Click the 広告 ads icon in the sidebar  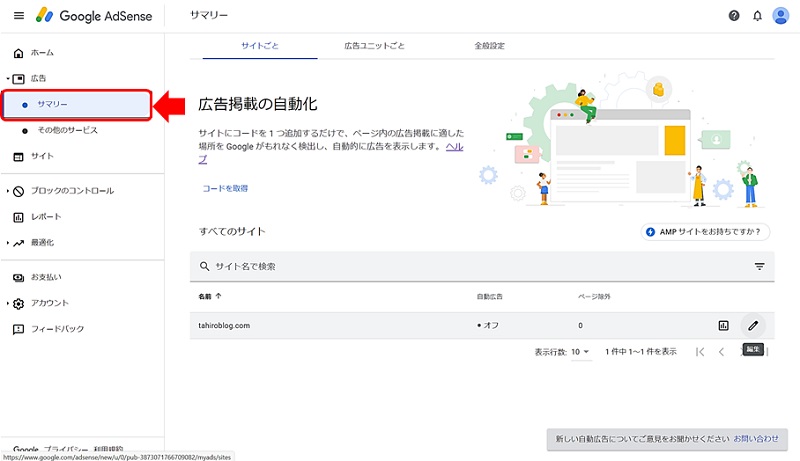click(x=18, y=79)
